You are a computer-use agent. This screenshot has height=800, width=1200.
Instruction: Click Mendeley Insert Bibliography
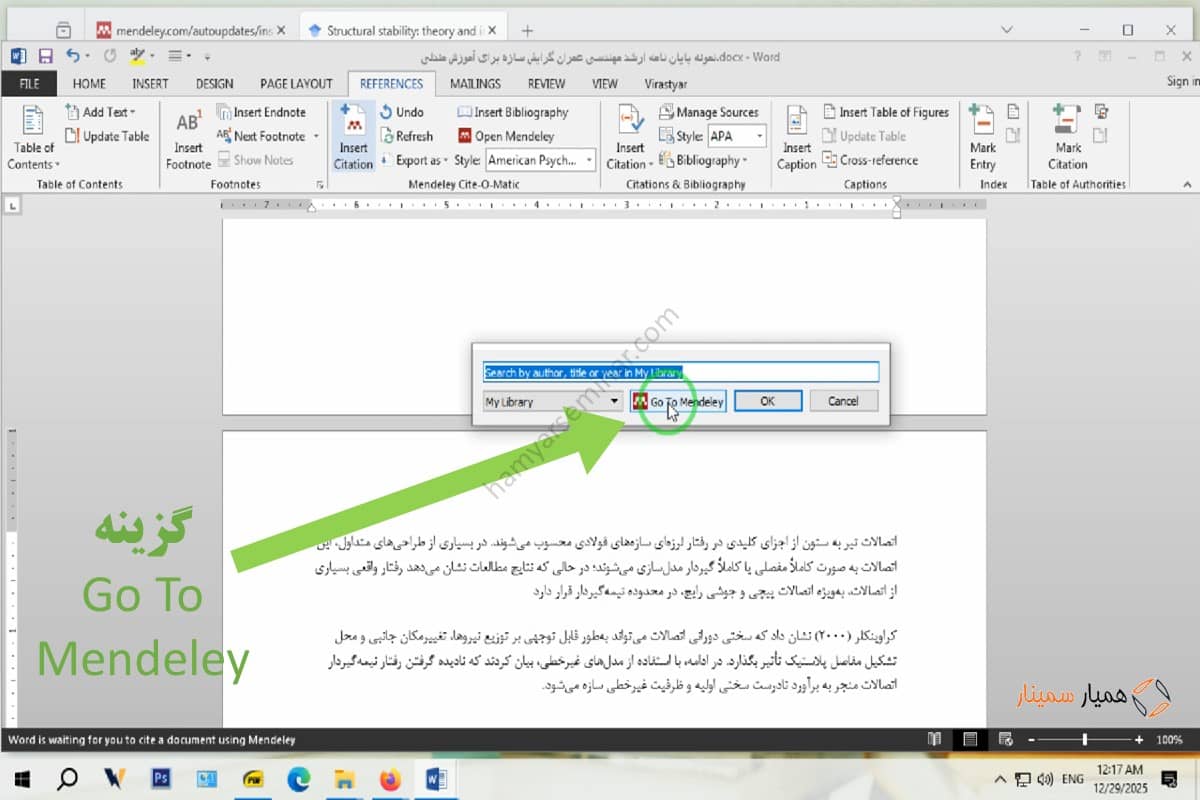tap(513, 112)
